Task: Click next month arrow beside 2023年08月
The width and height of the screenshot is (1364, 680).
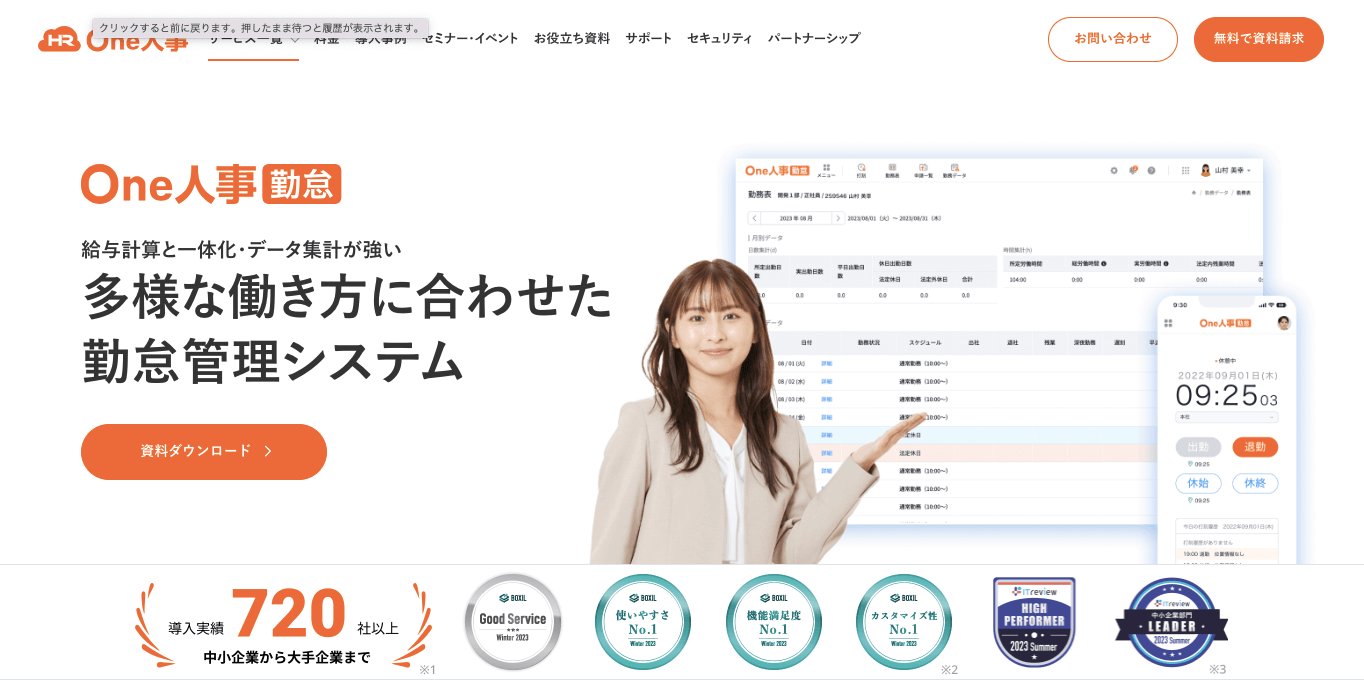Action: coord(838,218)
